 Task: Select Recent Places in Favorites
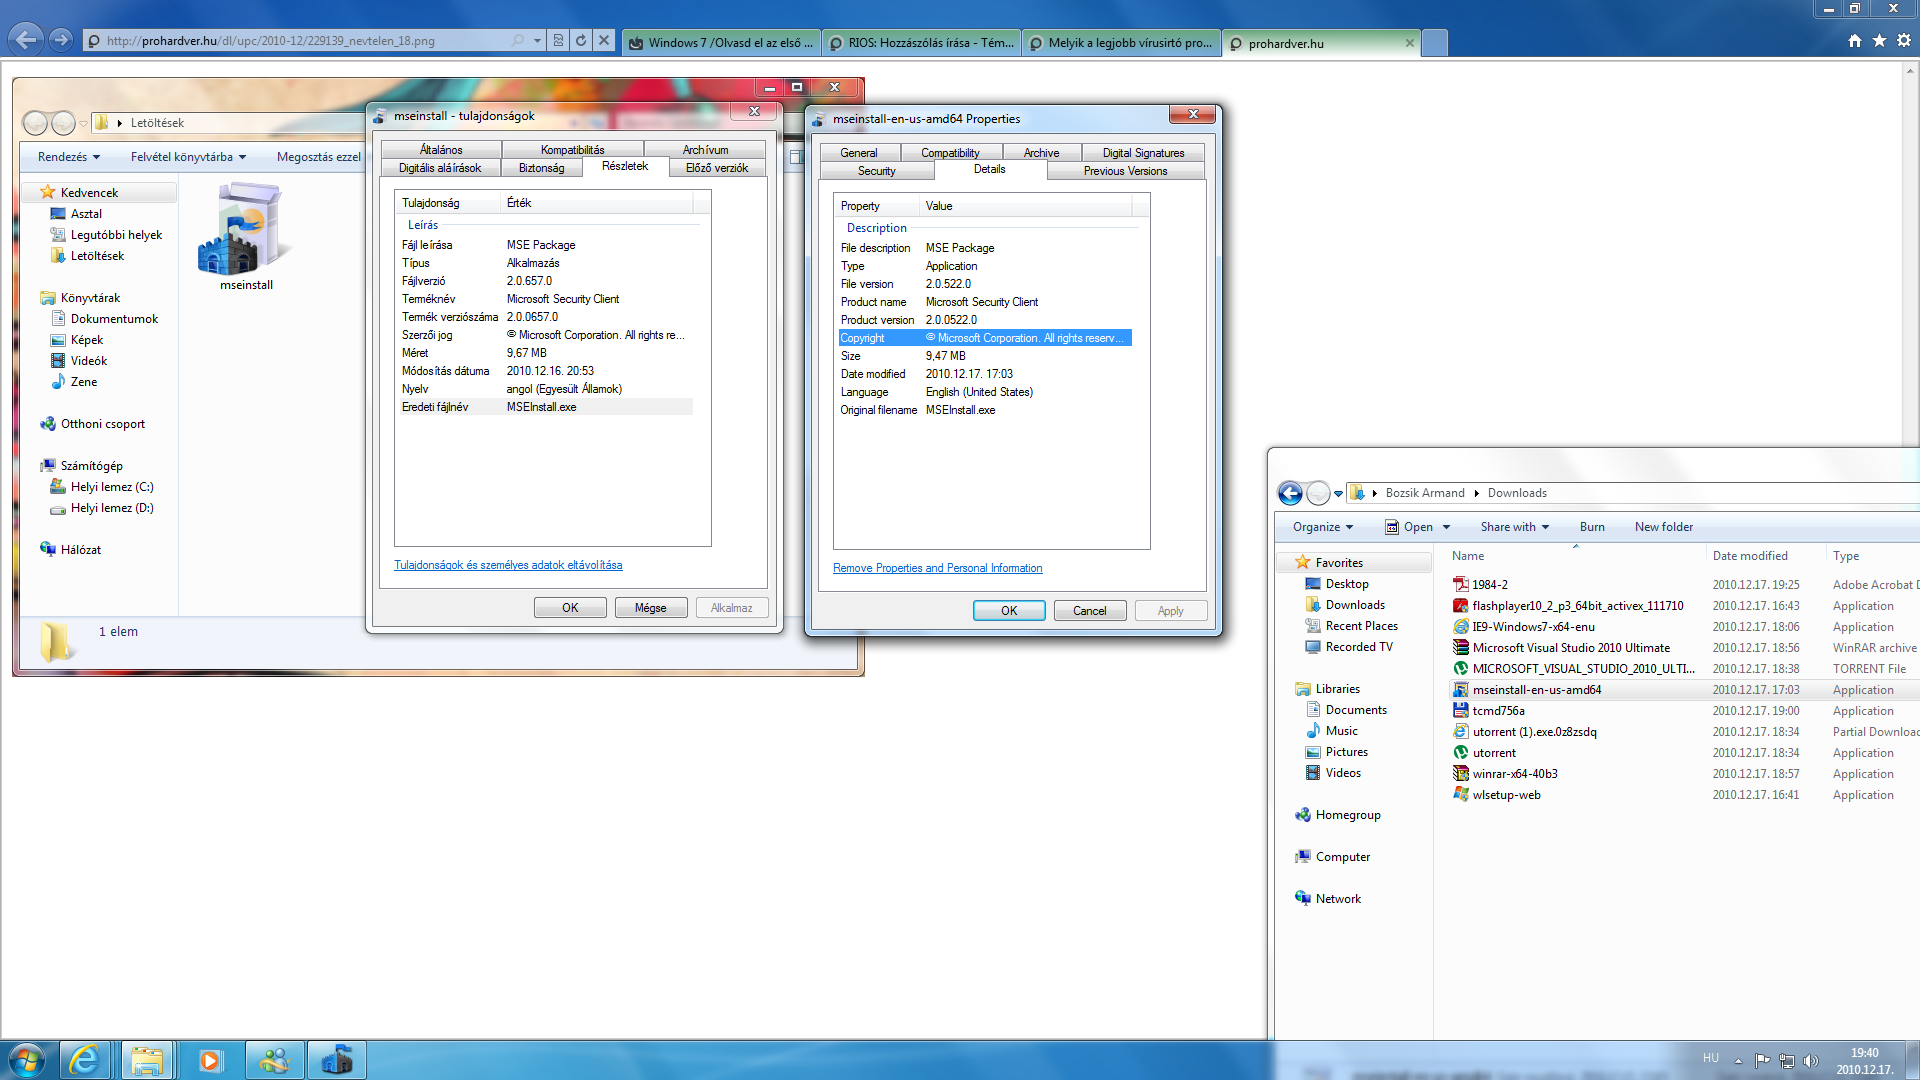point(1361,626)
